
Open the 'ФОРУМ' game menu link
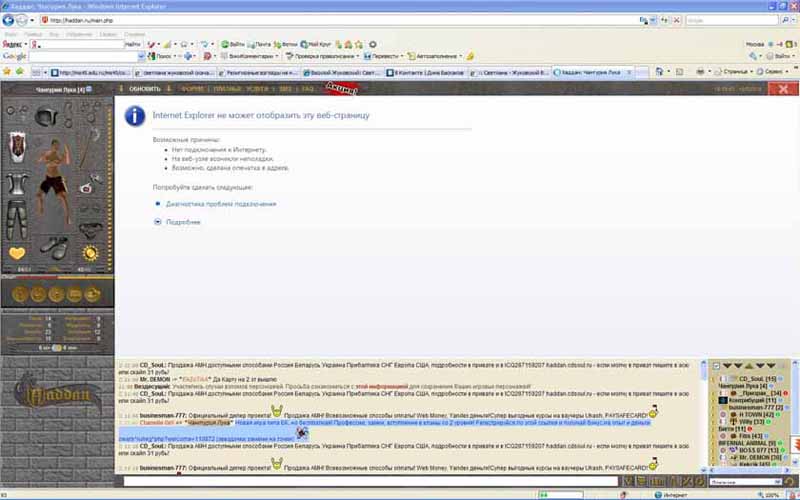click(192, 89)
